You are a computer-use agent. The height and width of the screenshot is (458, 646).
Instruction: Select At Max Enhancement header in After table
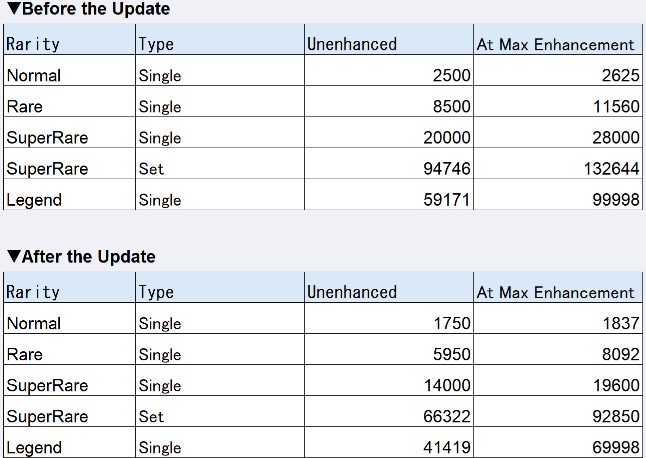coord(555,292)
